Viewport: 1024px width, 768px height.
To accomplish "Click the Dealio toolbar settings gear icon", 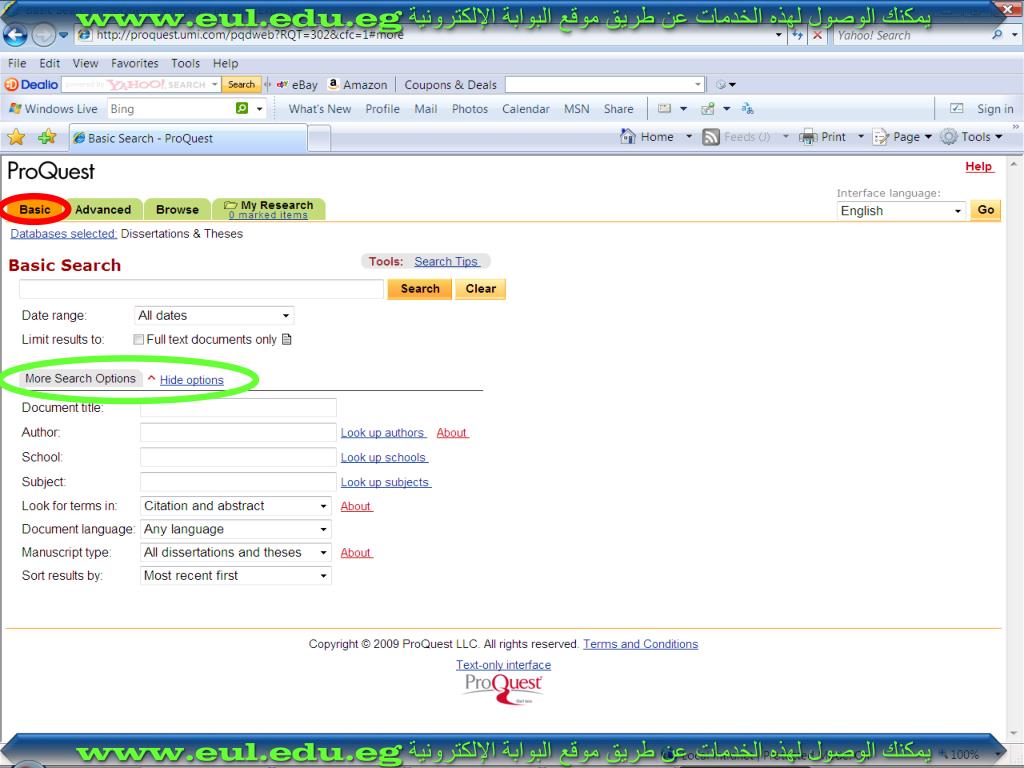I will tap(721, 84).
